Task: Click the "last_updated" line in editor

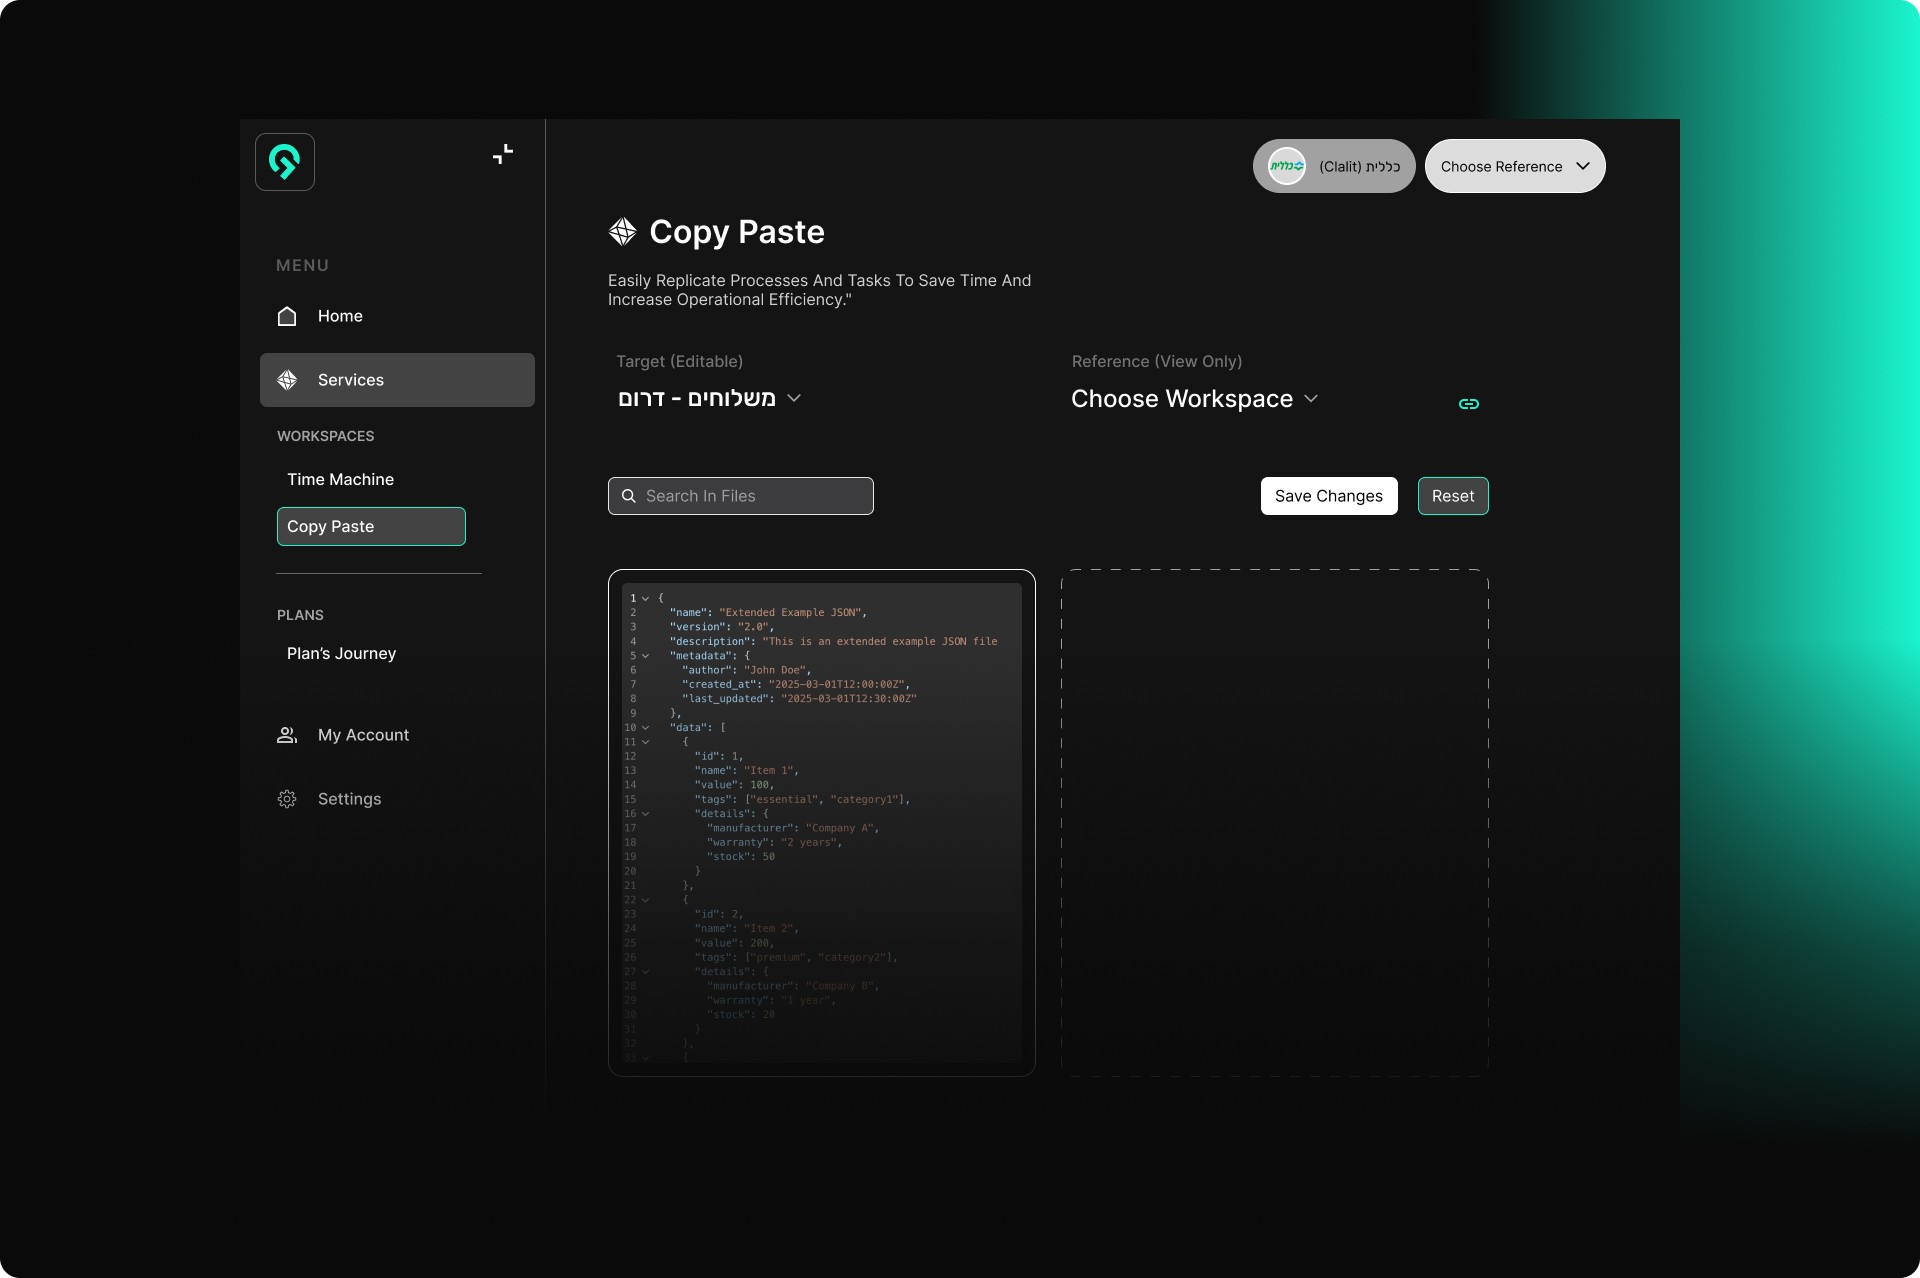Action: pos(799,699)
